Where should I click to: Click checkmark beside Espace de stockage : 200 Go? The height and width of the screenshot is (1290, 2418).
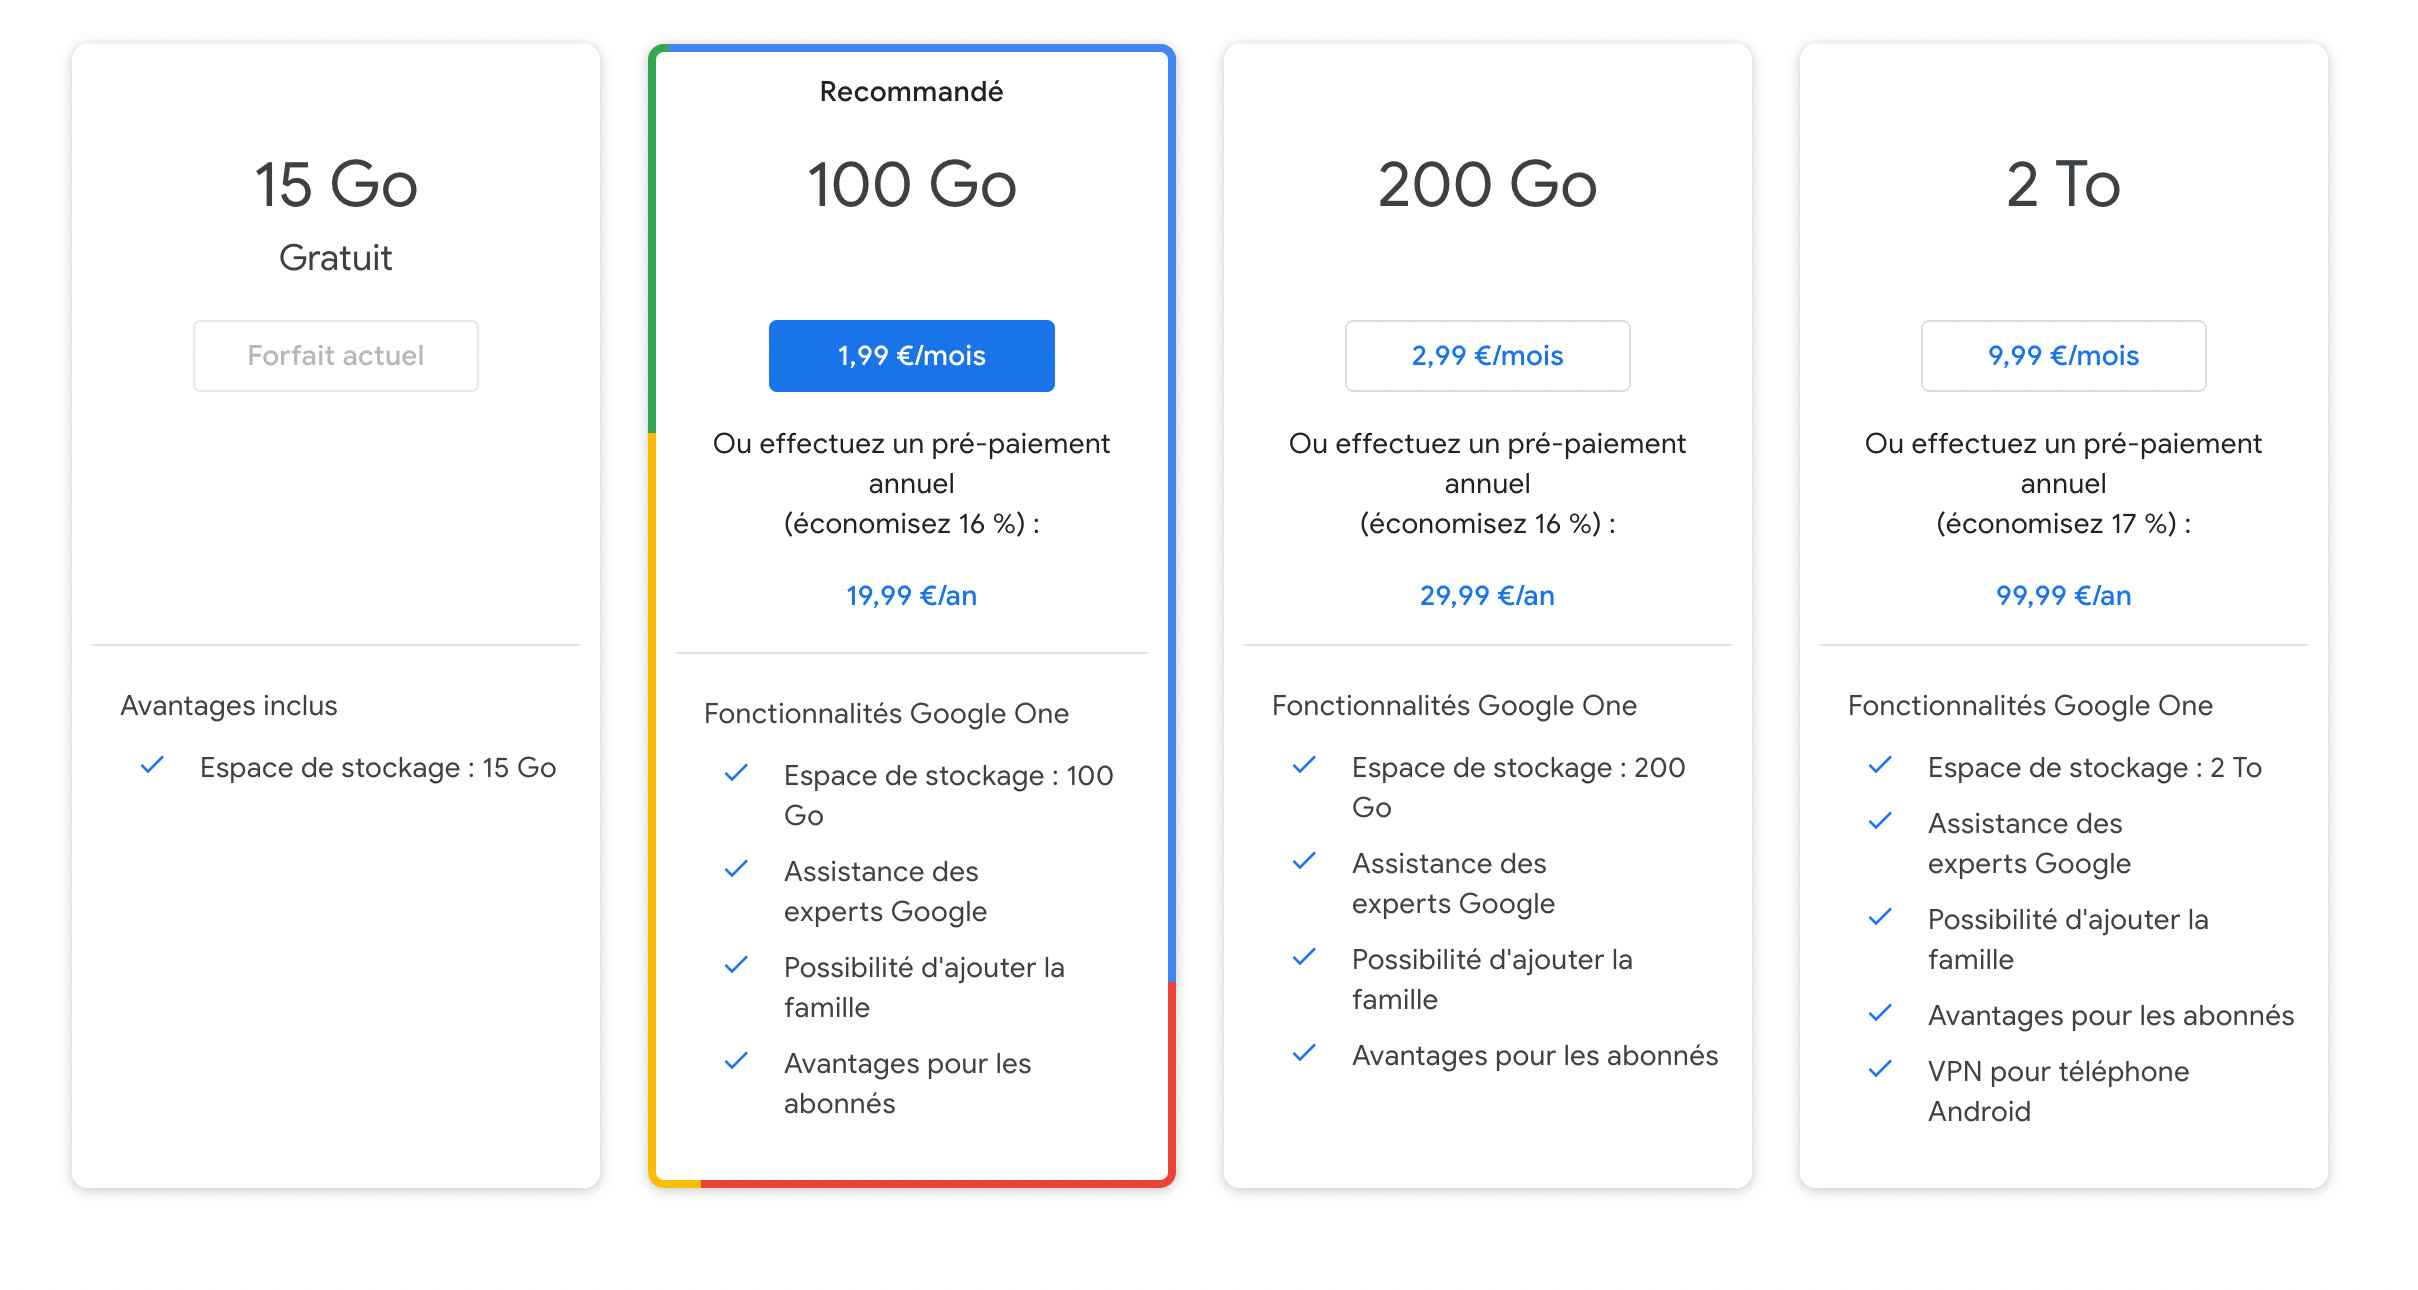(x=1304, y=766)
